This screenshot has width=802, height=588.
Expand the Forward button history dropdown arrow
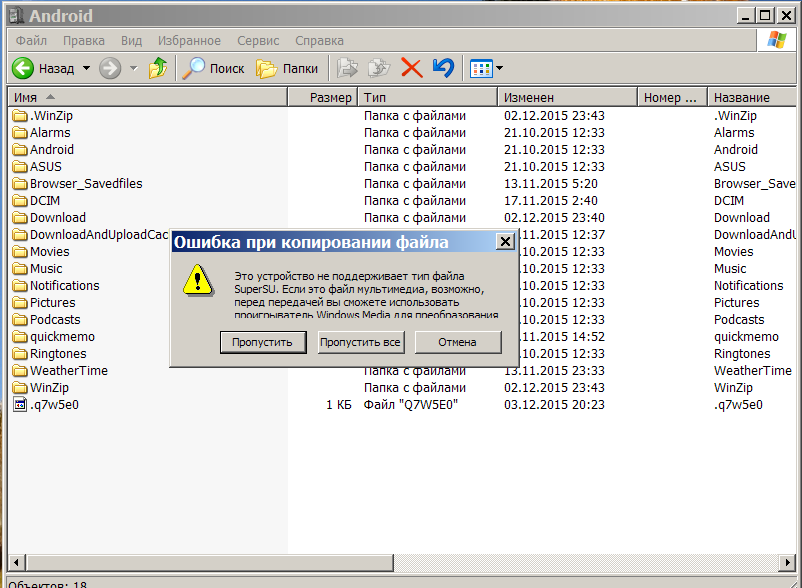tap(133, 68)
